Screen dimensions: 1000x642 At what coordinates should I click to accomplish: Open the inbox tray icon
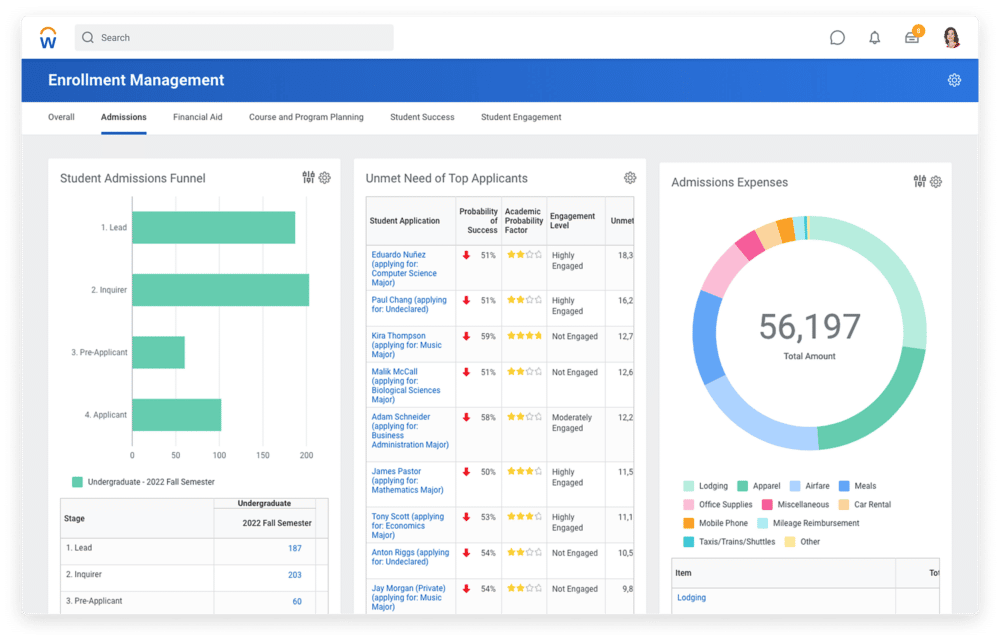pyautogui.click(x=912, y=38)
